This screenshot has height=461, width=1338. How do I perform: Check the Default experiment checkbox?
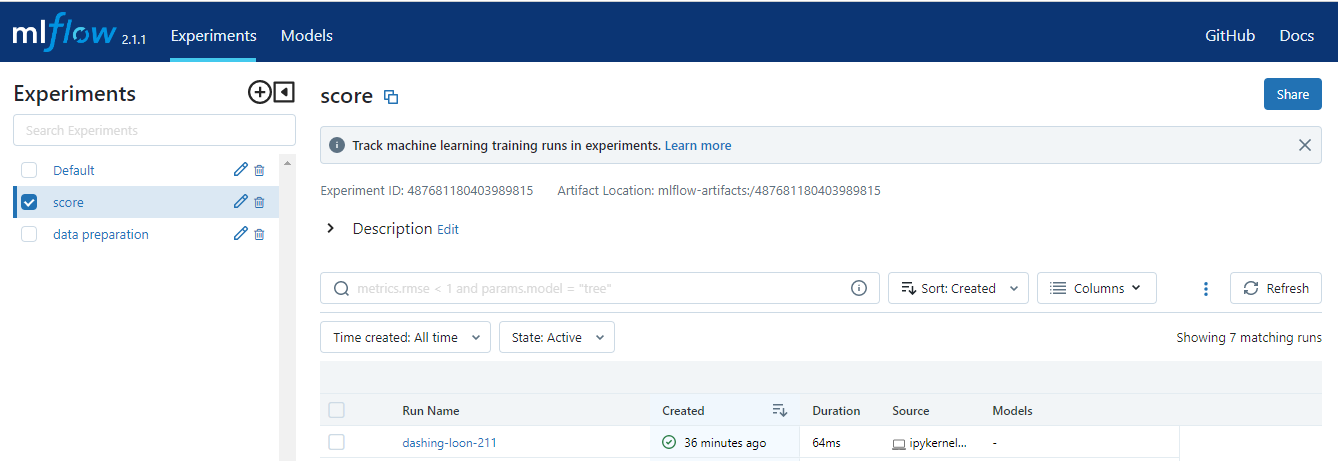[29, 170]
